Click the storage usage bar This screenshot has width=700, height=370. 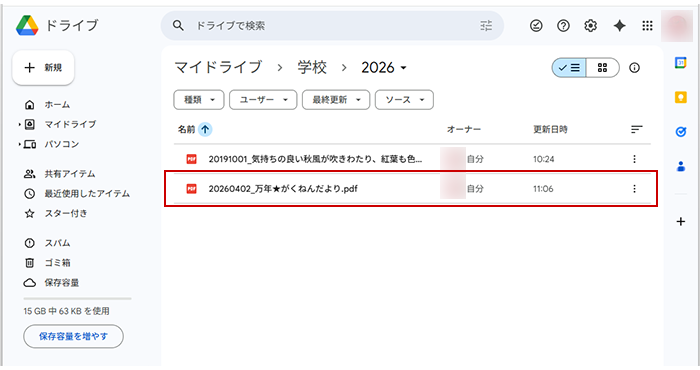(77, 299)
